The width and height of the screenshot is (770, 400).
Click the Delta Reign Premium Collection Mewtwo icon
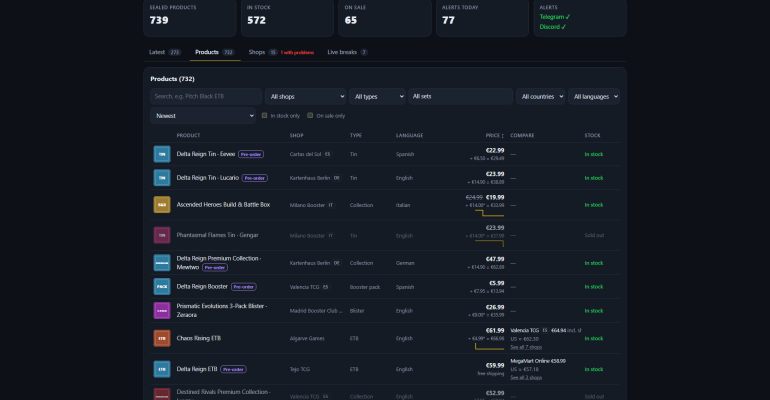162,263
